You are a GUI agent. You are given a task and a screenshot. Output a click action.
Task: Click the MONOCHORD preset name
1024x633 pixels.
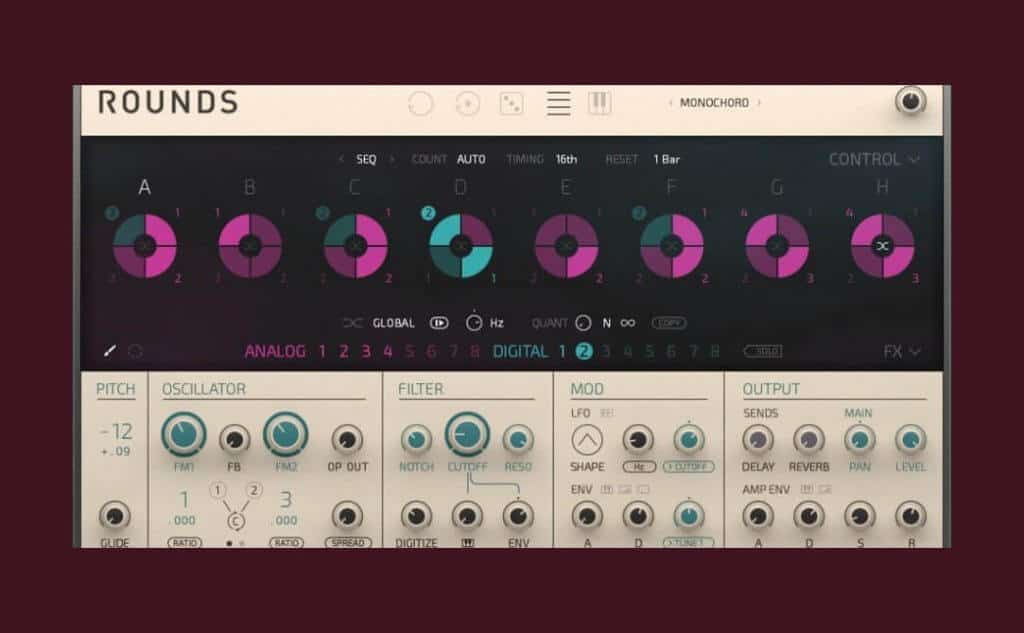click(x=714, y=103)
